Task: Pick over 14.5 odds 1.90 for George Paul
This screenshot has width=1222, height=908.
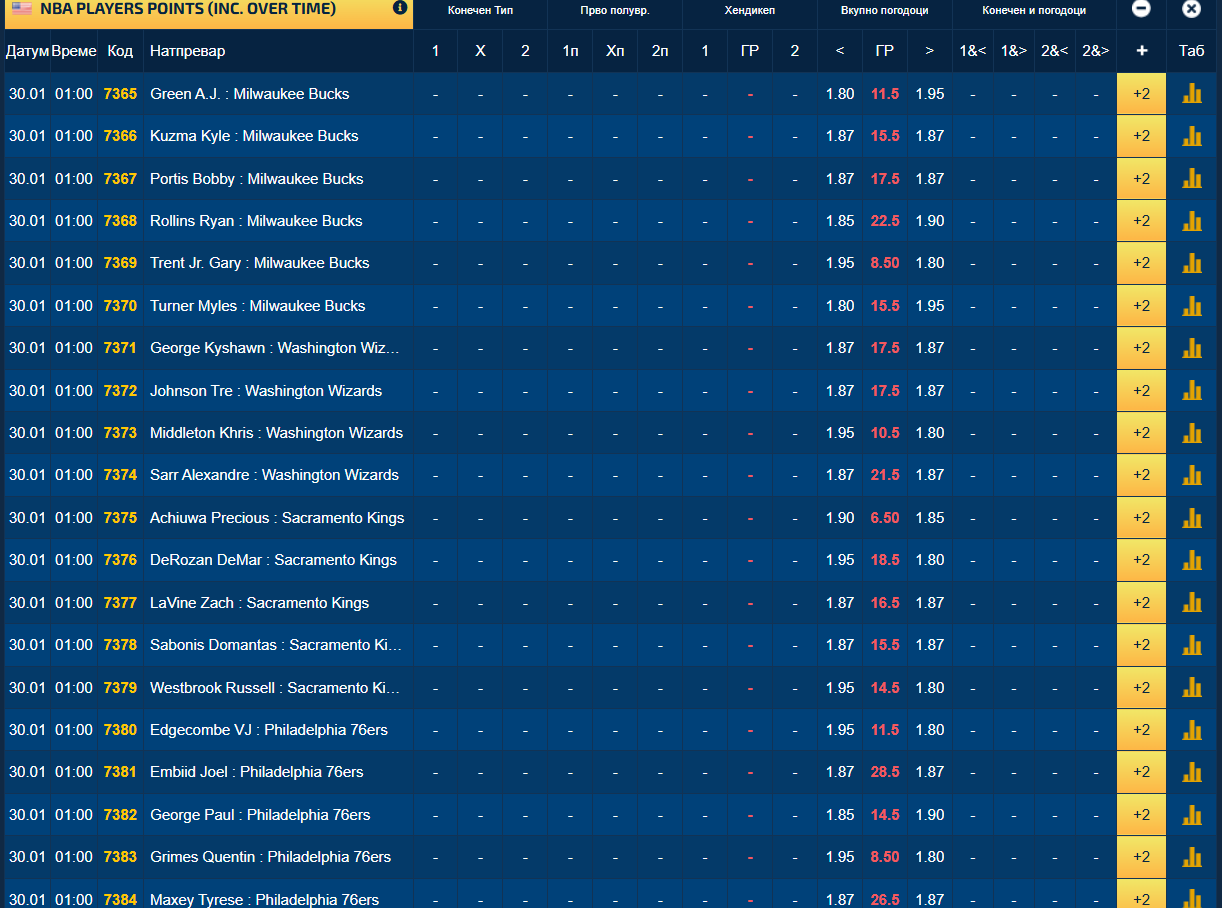Action: (930, 815)
